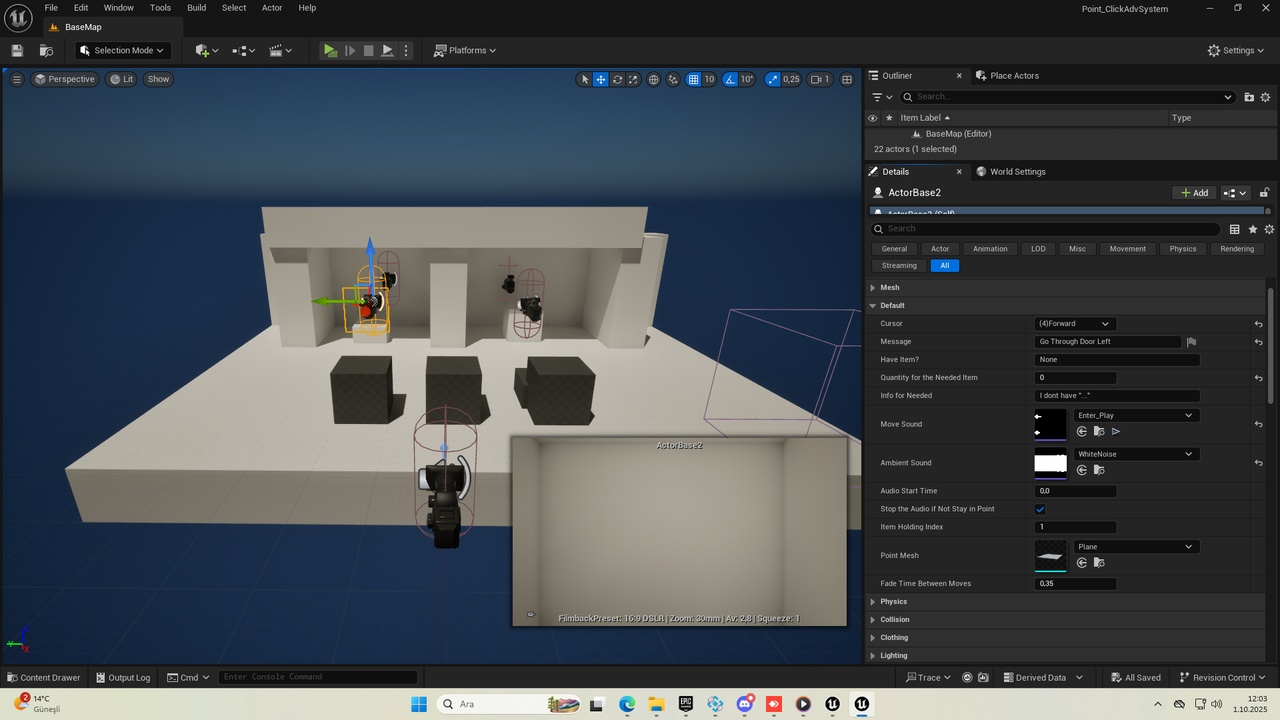The height and width of the screenshot is (720, 1280).
Task: Open the Details panel property matrix grid icon
Action: (1235, 229)
